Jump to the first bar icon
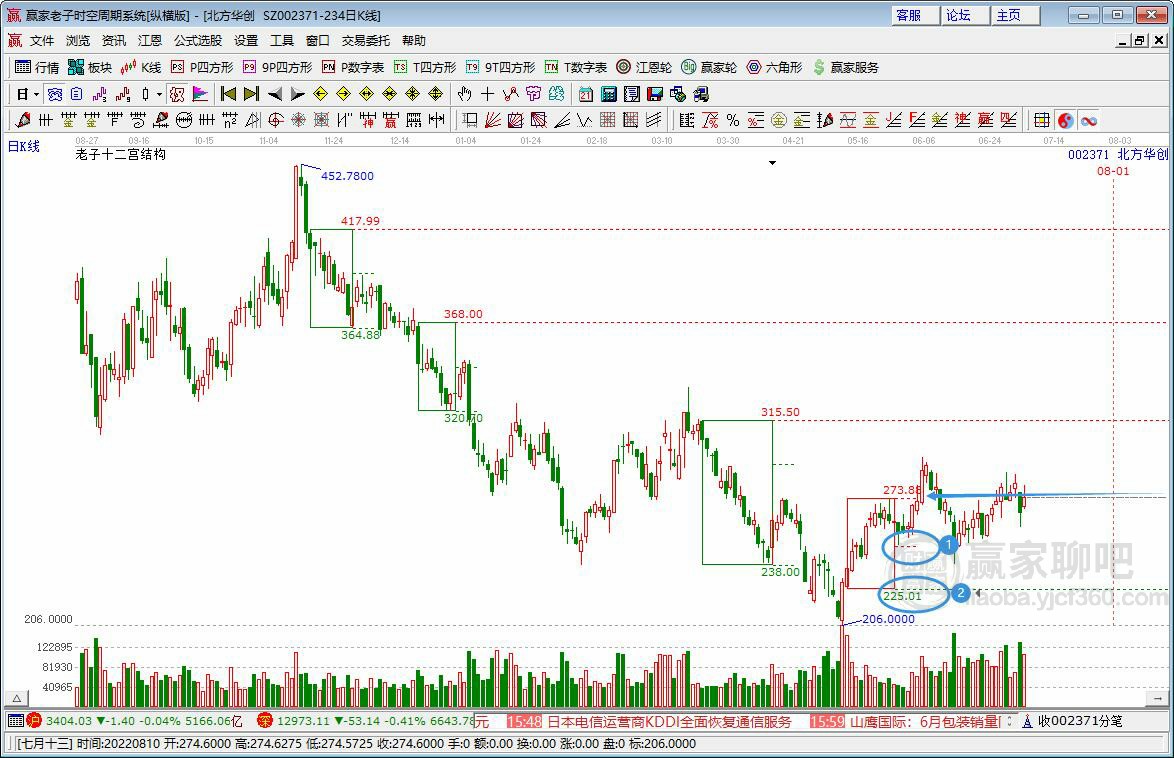This screenshot has height=758, width=1174. [228, 94]
